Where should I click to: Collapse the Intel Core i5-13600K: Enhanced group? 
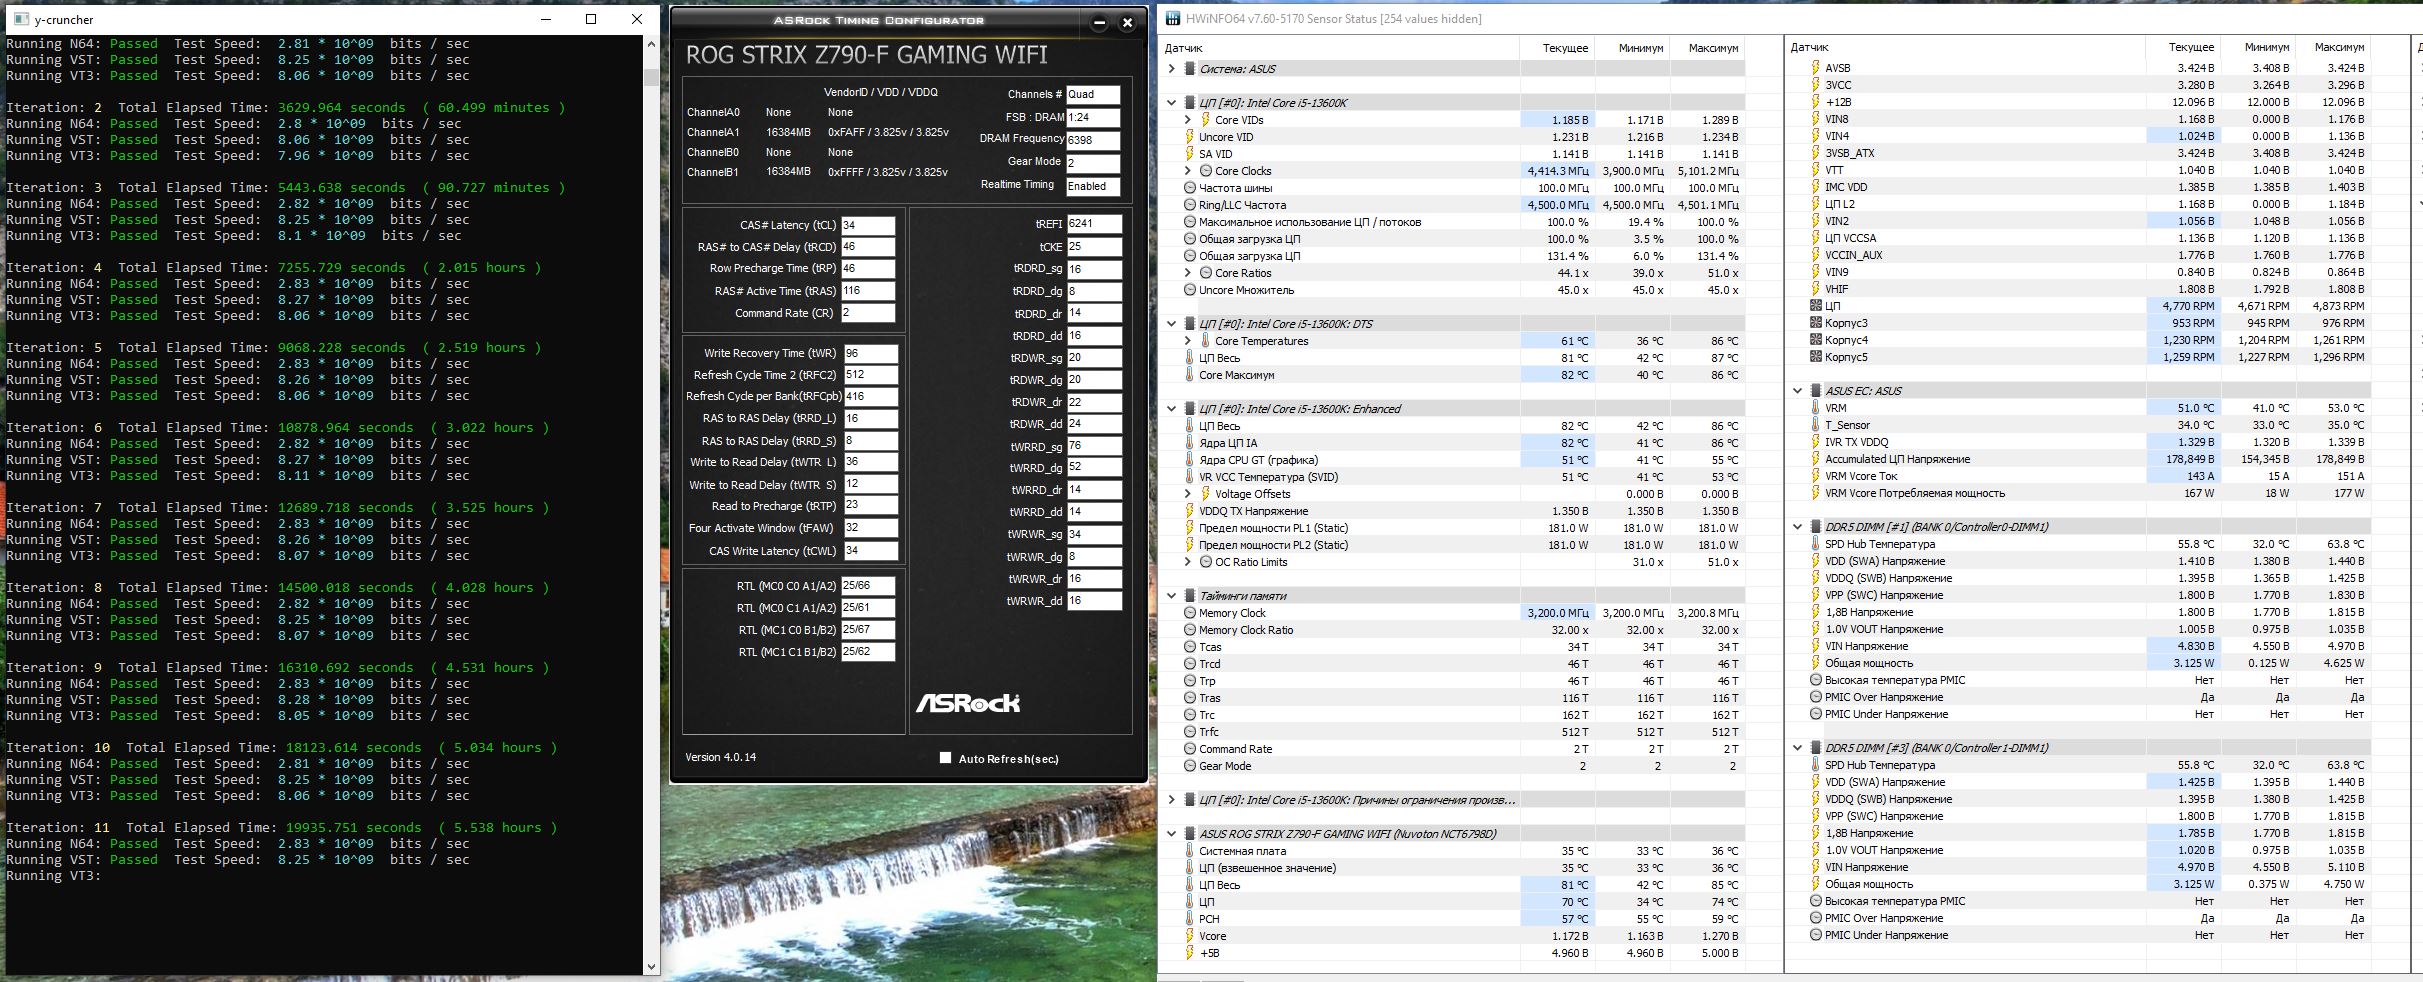[1171, 409]
